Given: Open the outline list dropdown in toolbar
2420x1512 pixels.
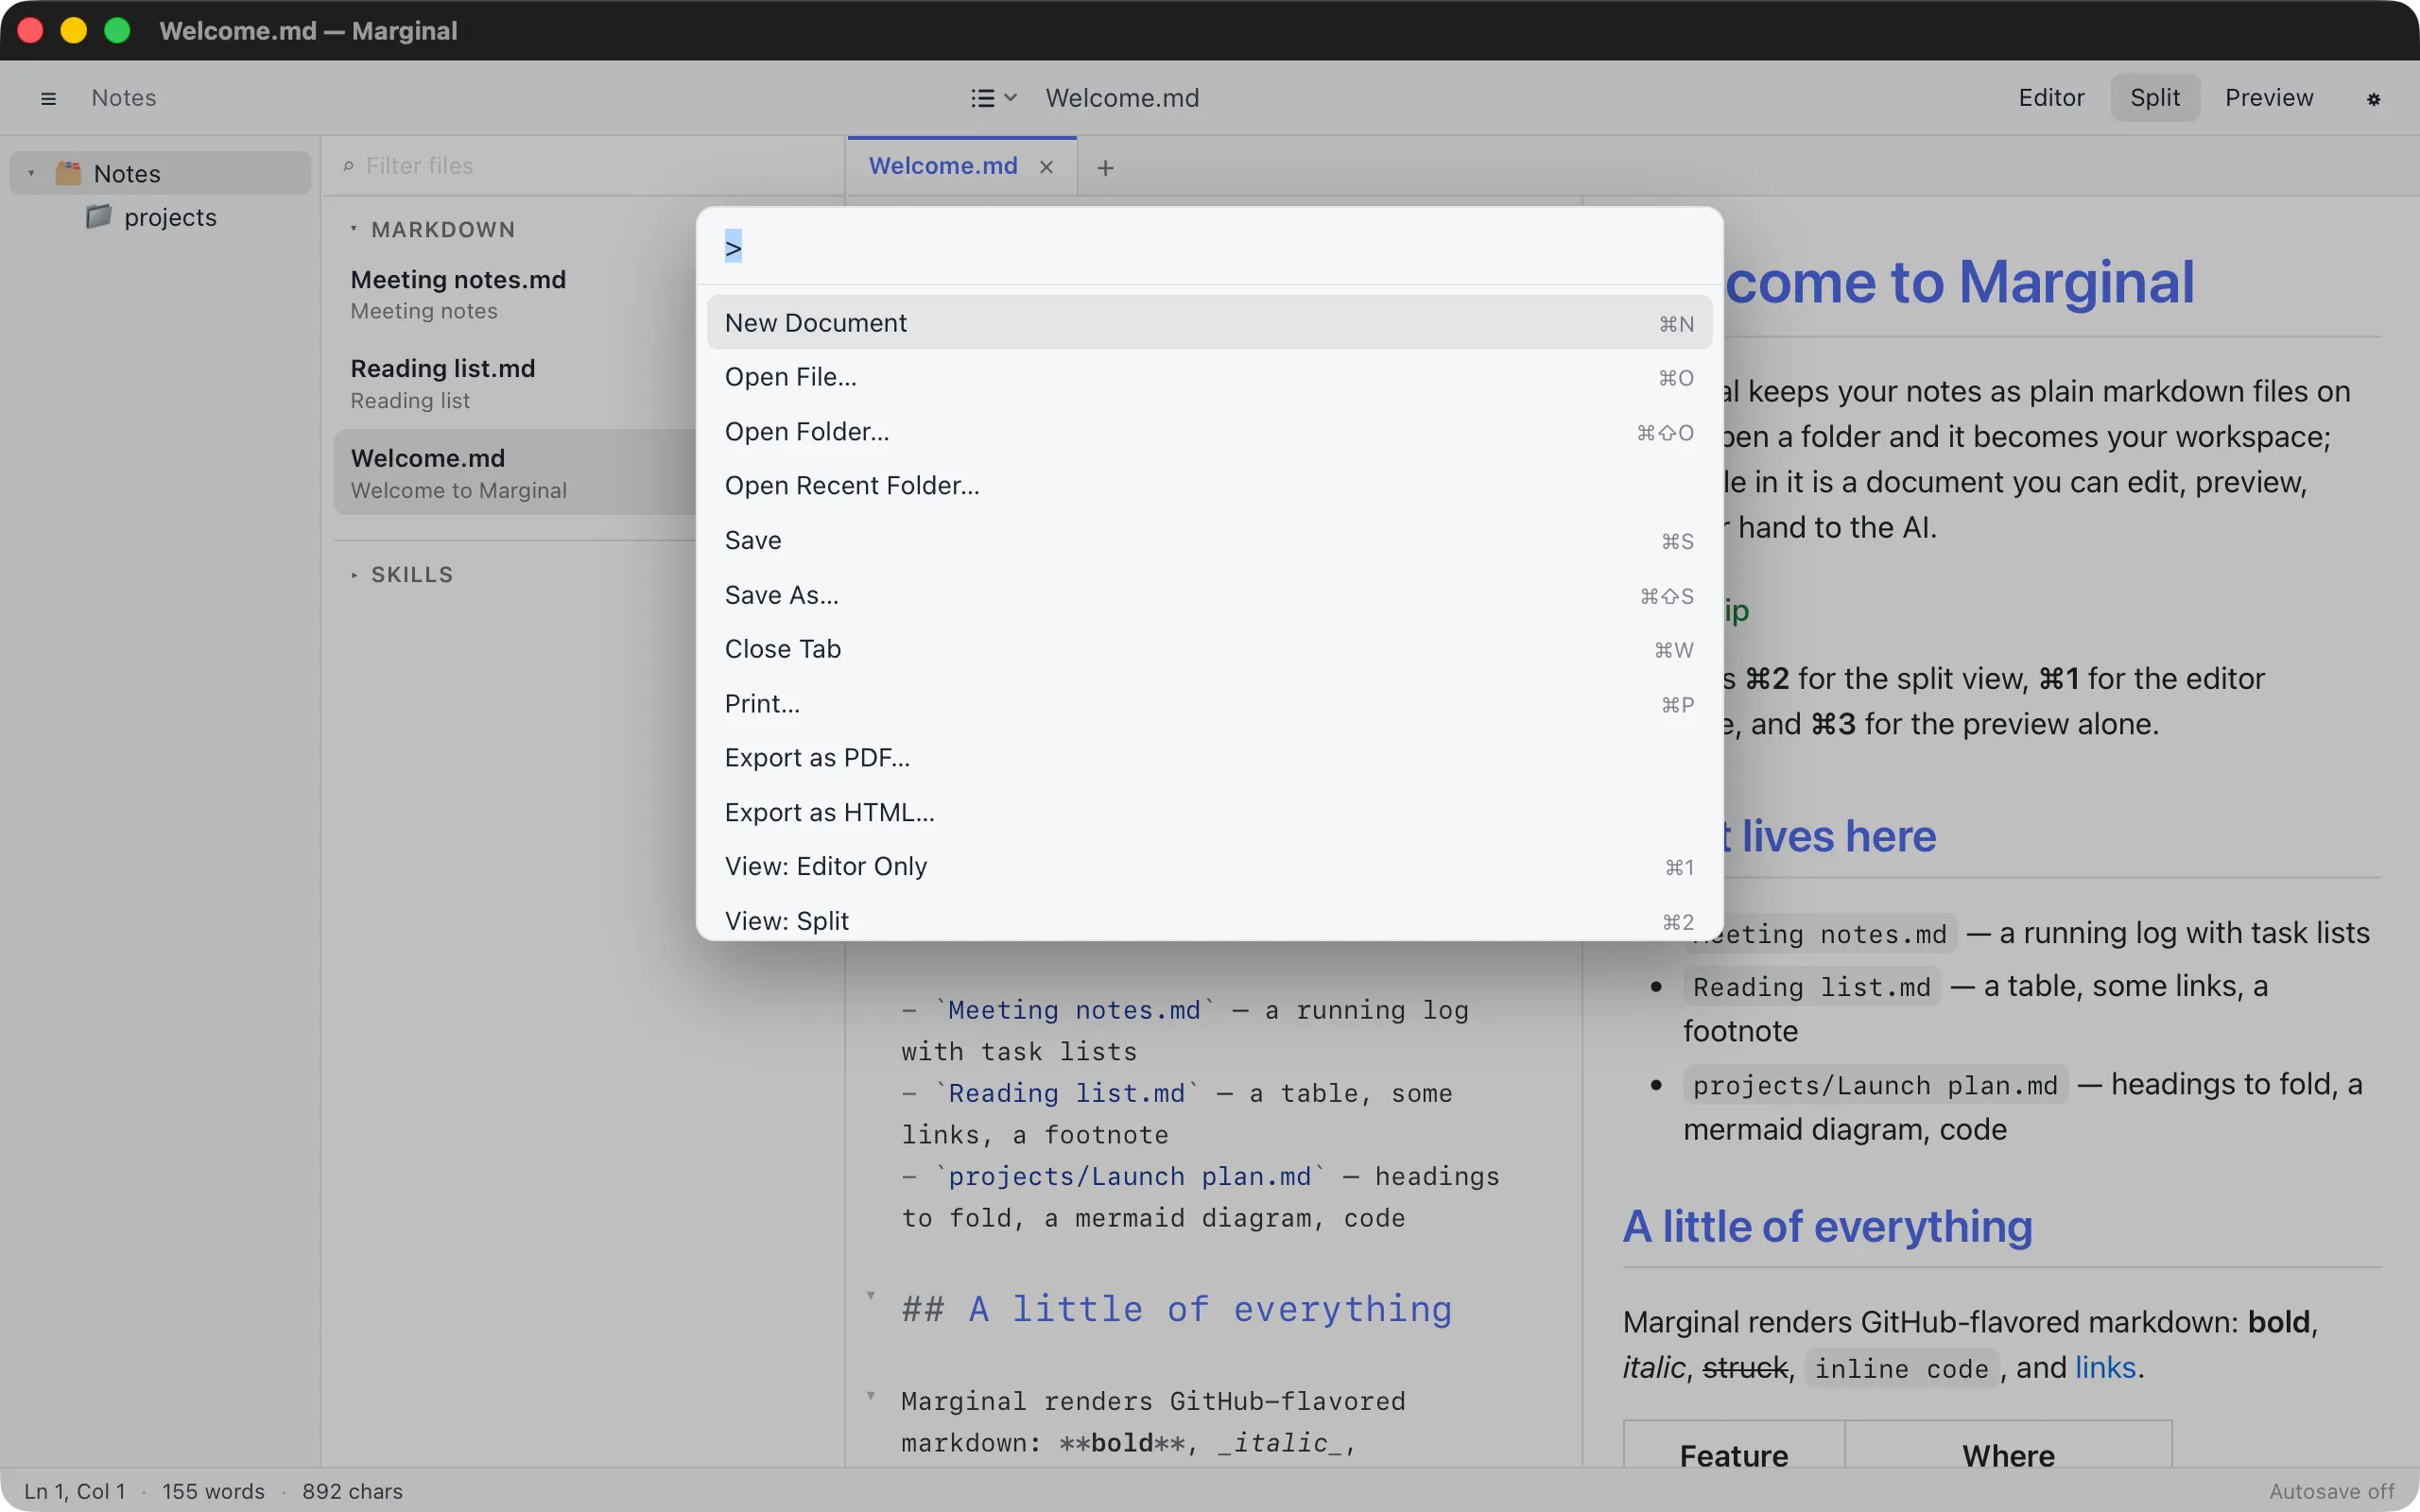Looking at the screenshot, I should pyautogui.click(x=993, y=98).
